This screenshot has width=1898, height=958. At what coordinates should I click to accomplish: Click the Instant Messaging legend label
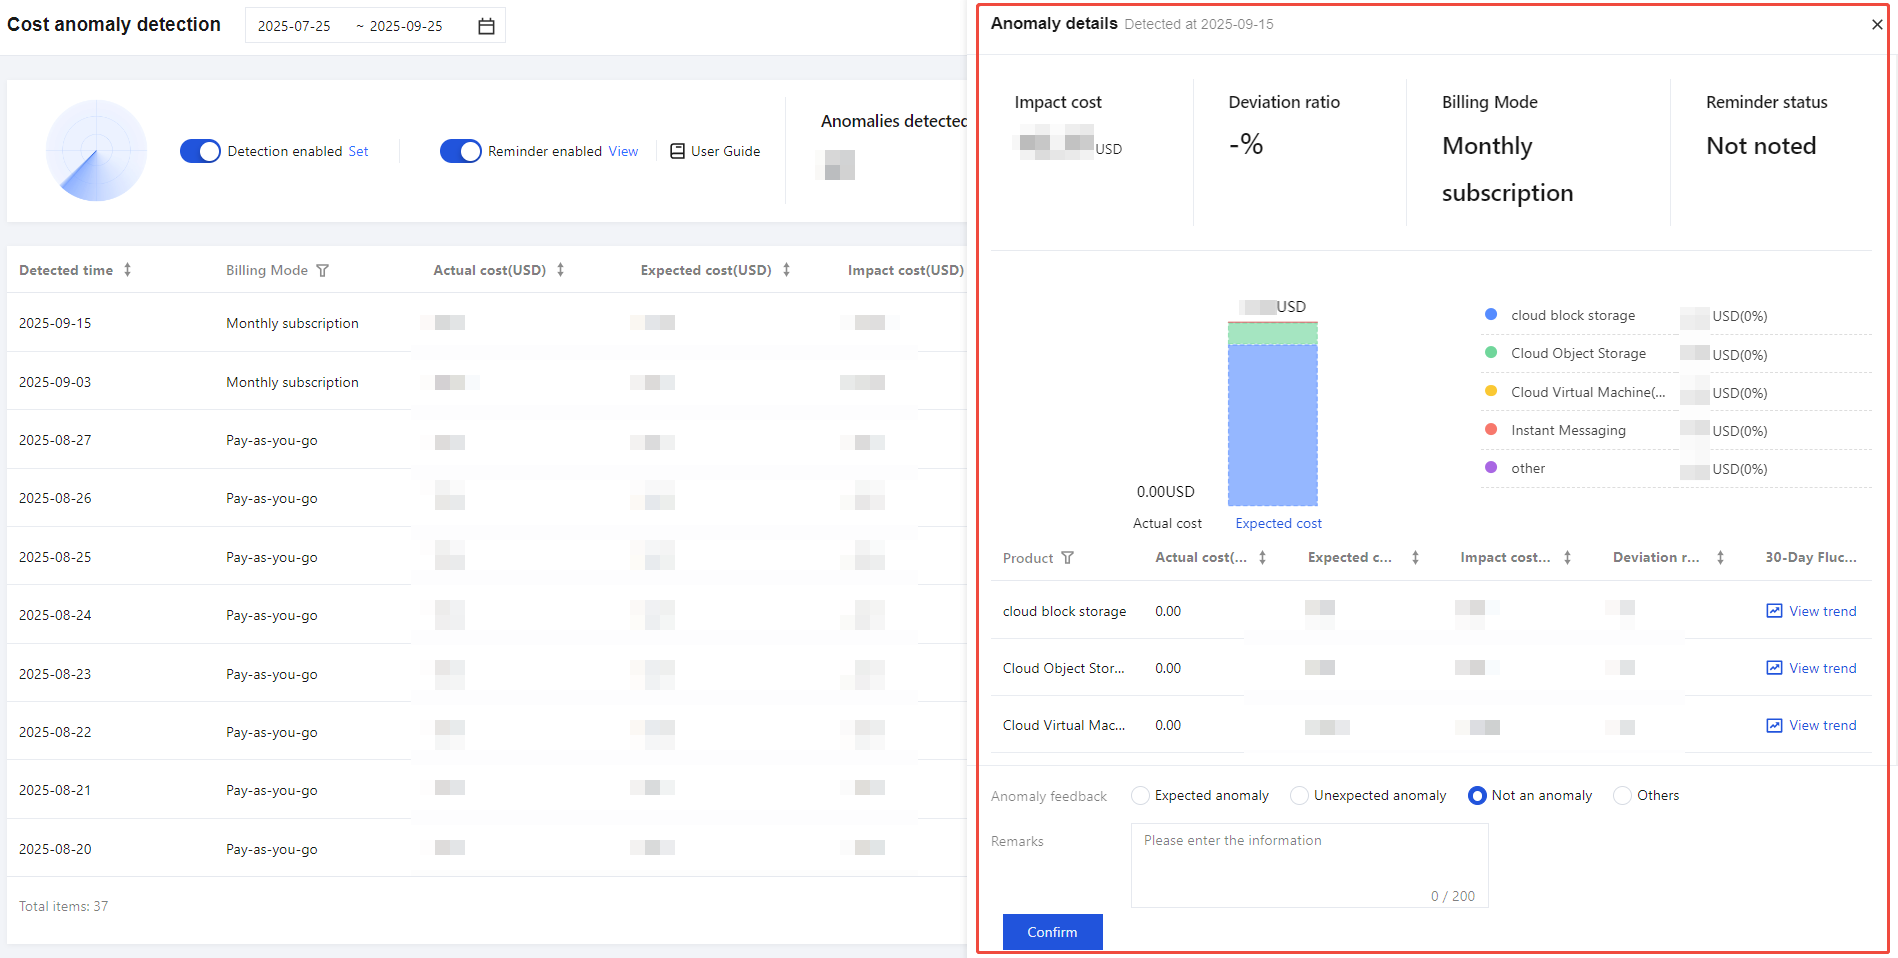point(1568,430)
